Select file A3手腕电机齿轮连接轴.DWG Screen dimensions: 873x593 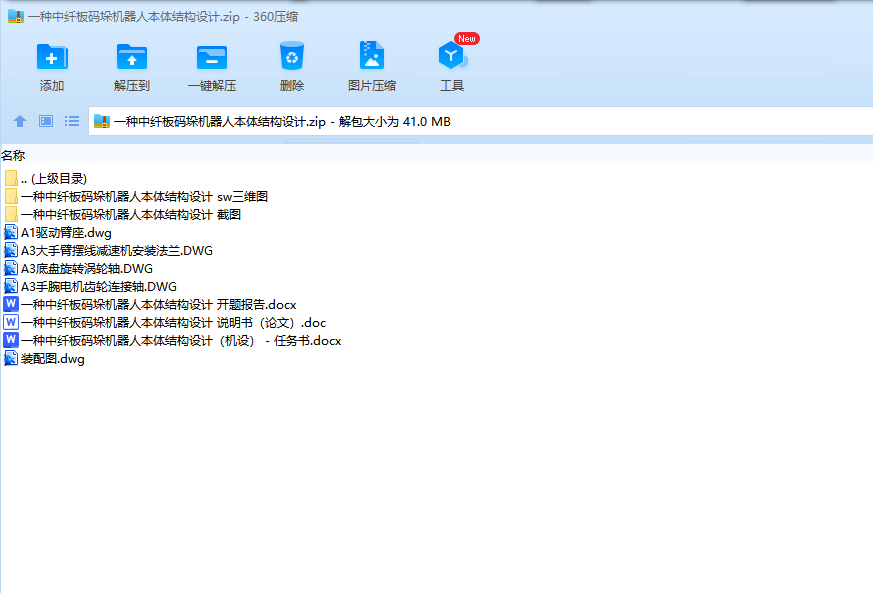coord(91,286)
